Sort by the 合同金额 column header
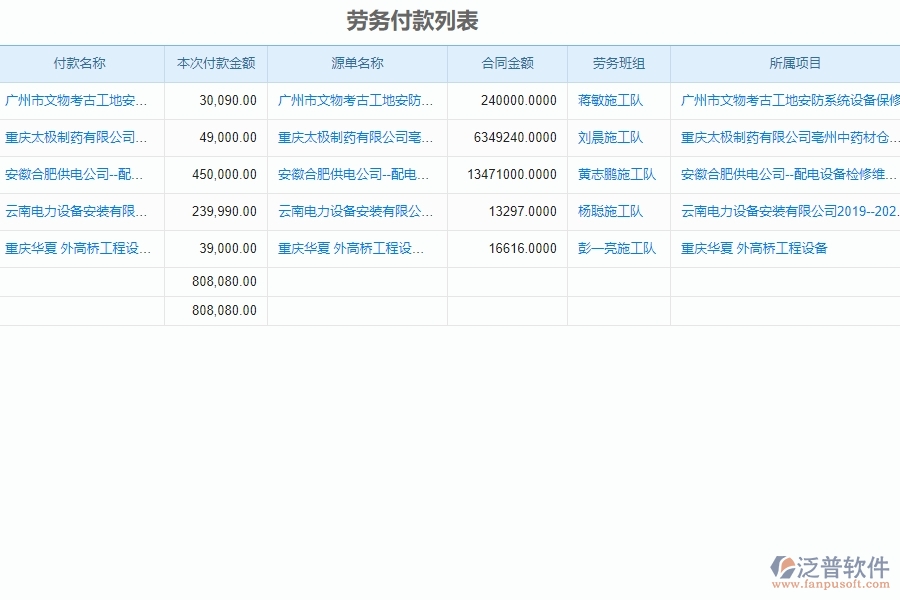The height and width of the screenshot is (600, 900). click(x=507, y=63)
